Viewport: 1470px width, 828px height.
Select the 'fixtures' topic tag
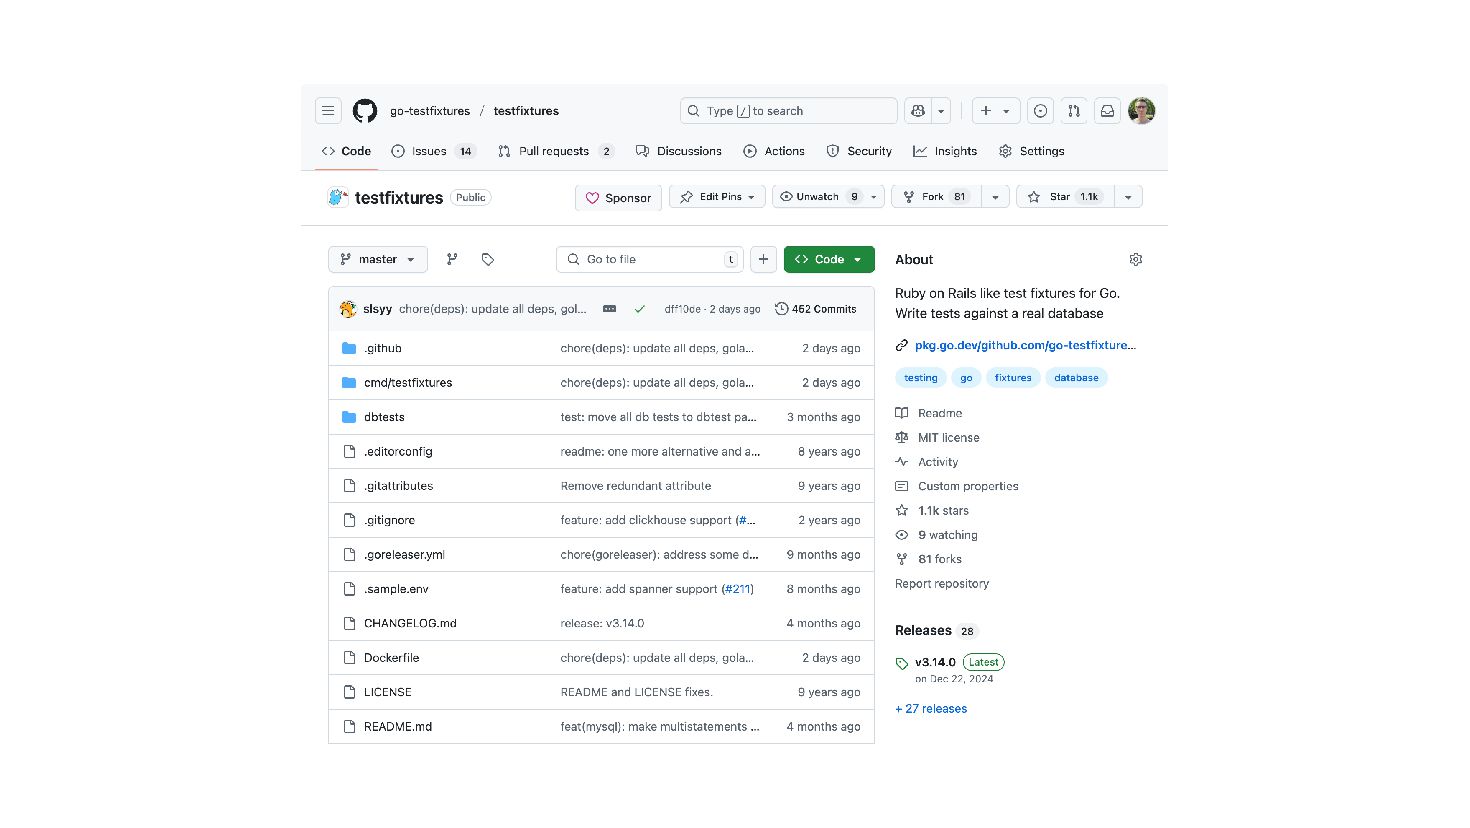[x=1013, y=378]
